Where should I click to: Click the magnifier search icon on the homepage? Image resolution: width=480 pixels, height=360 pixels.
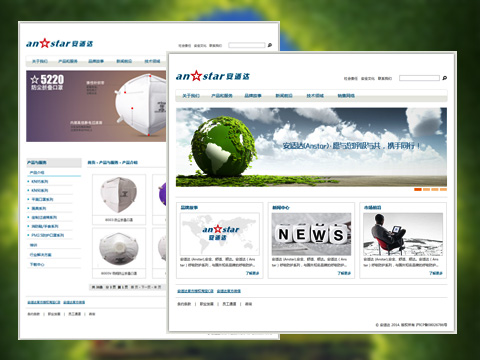point(444,78)
